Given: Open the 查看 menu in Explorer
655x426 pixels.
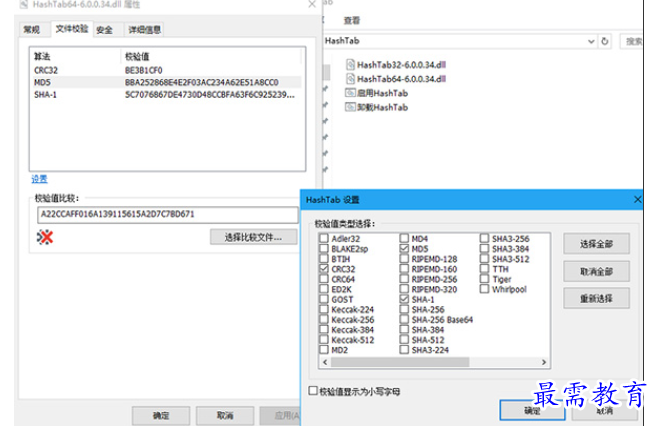Looking at the screenshot, I should (x=352, y=20).
